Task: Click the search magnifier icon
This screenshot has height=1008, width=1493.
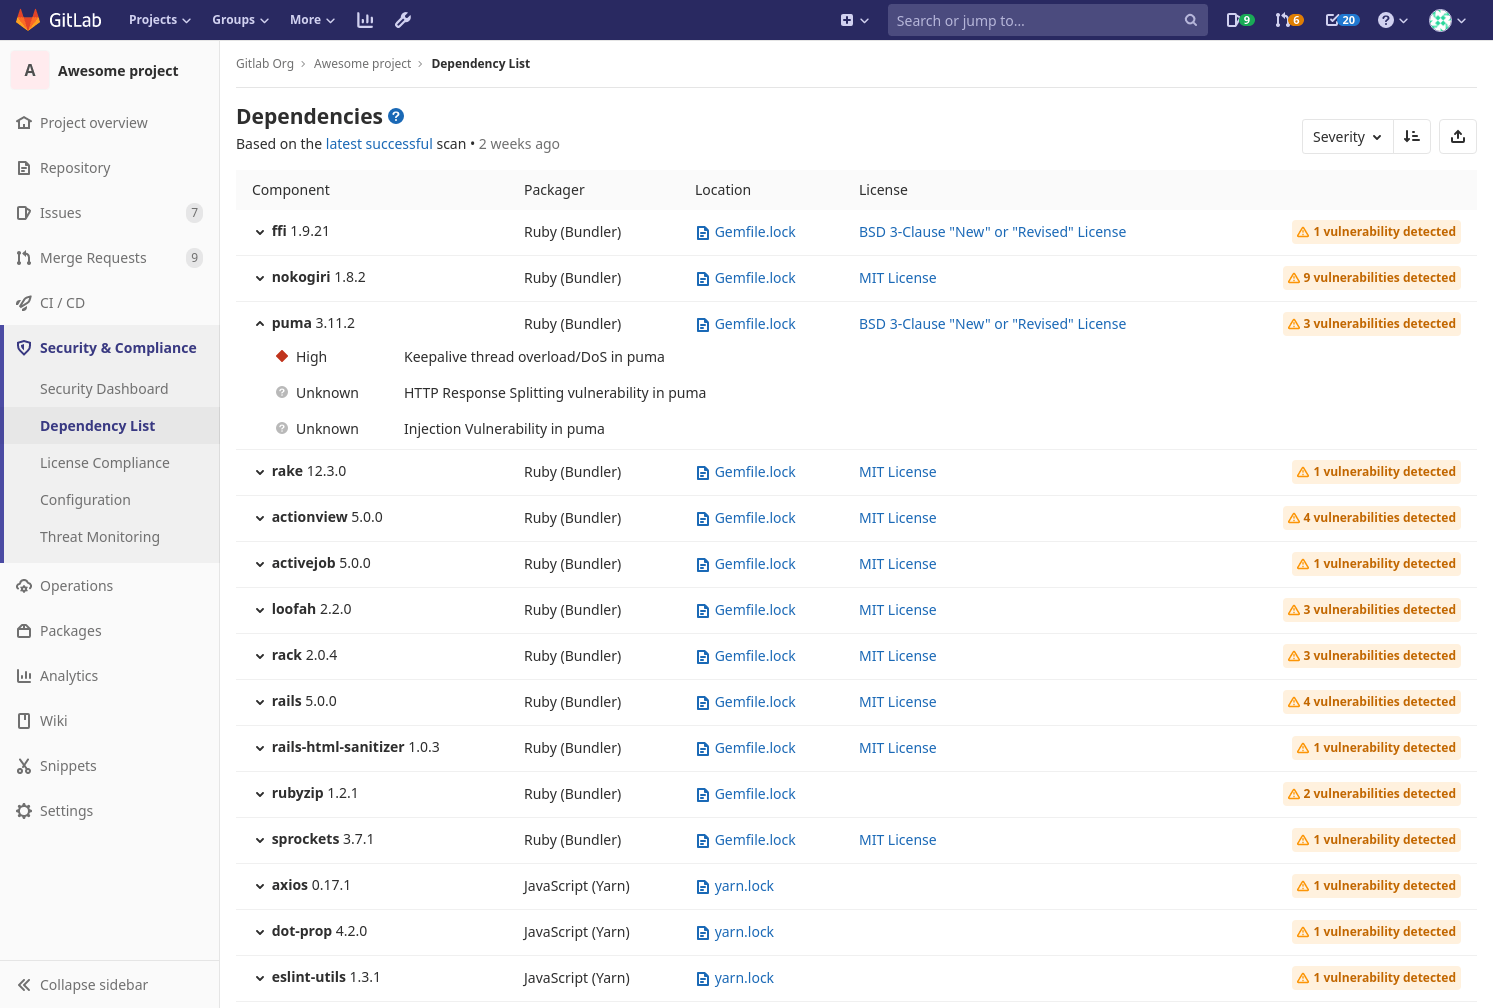Action: click(x=1190, y=20)
